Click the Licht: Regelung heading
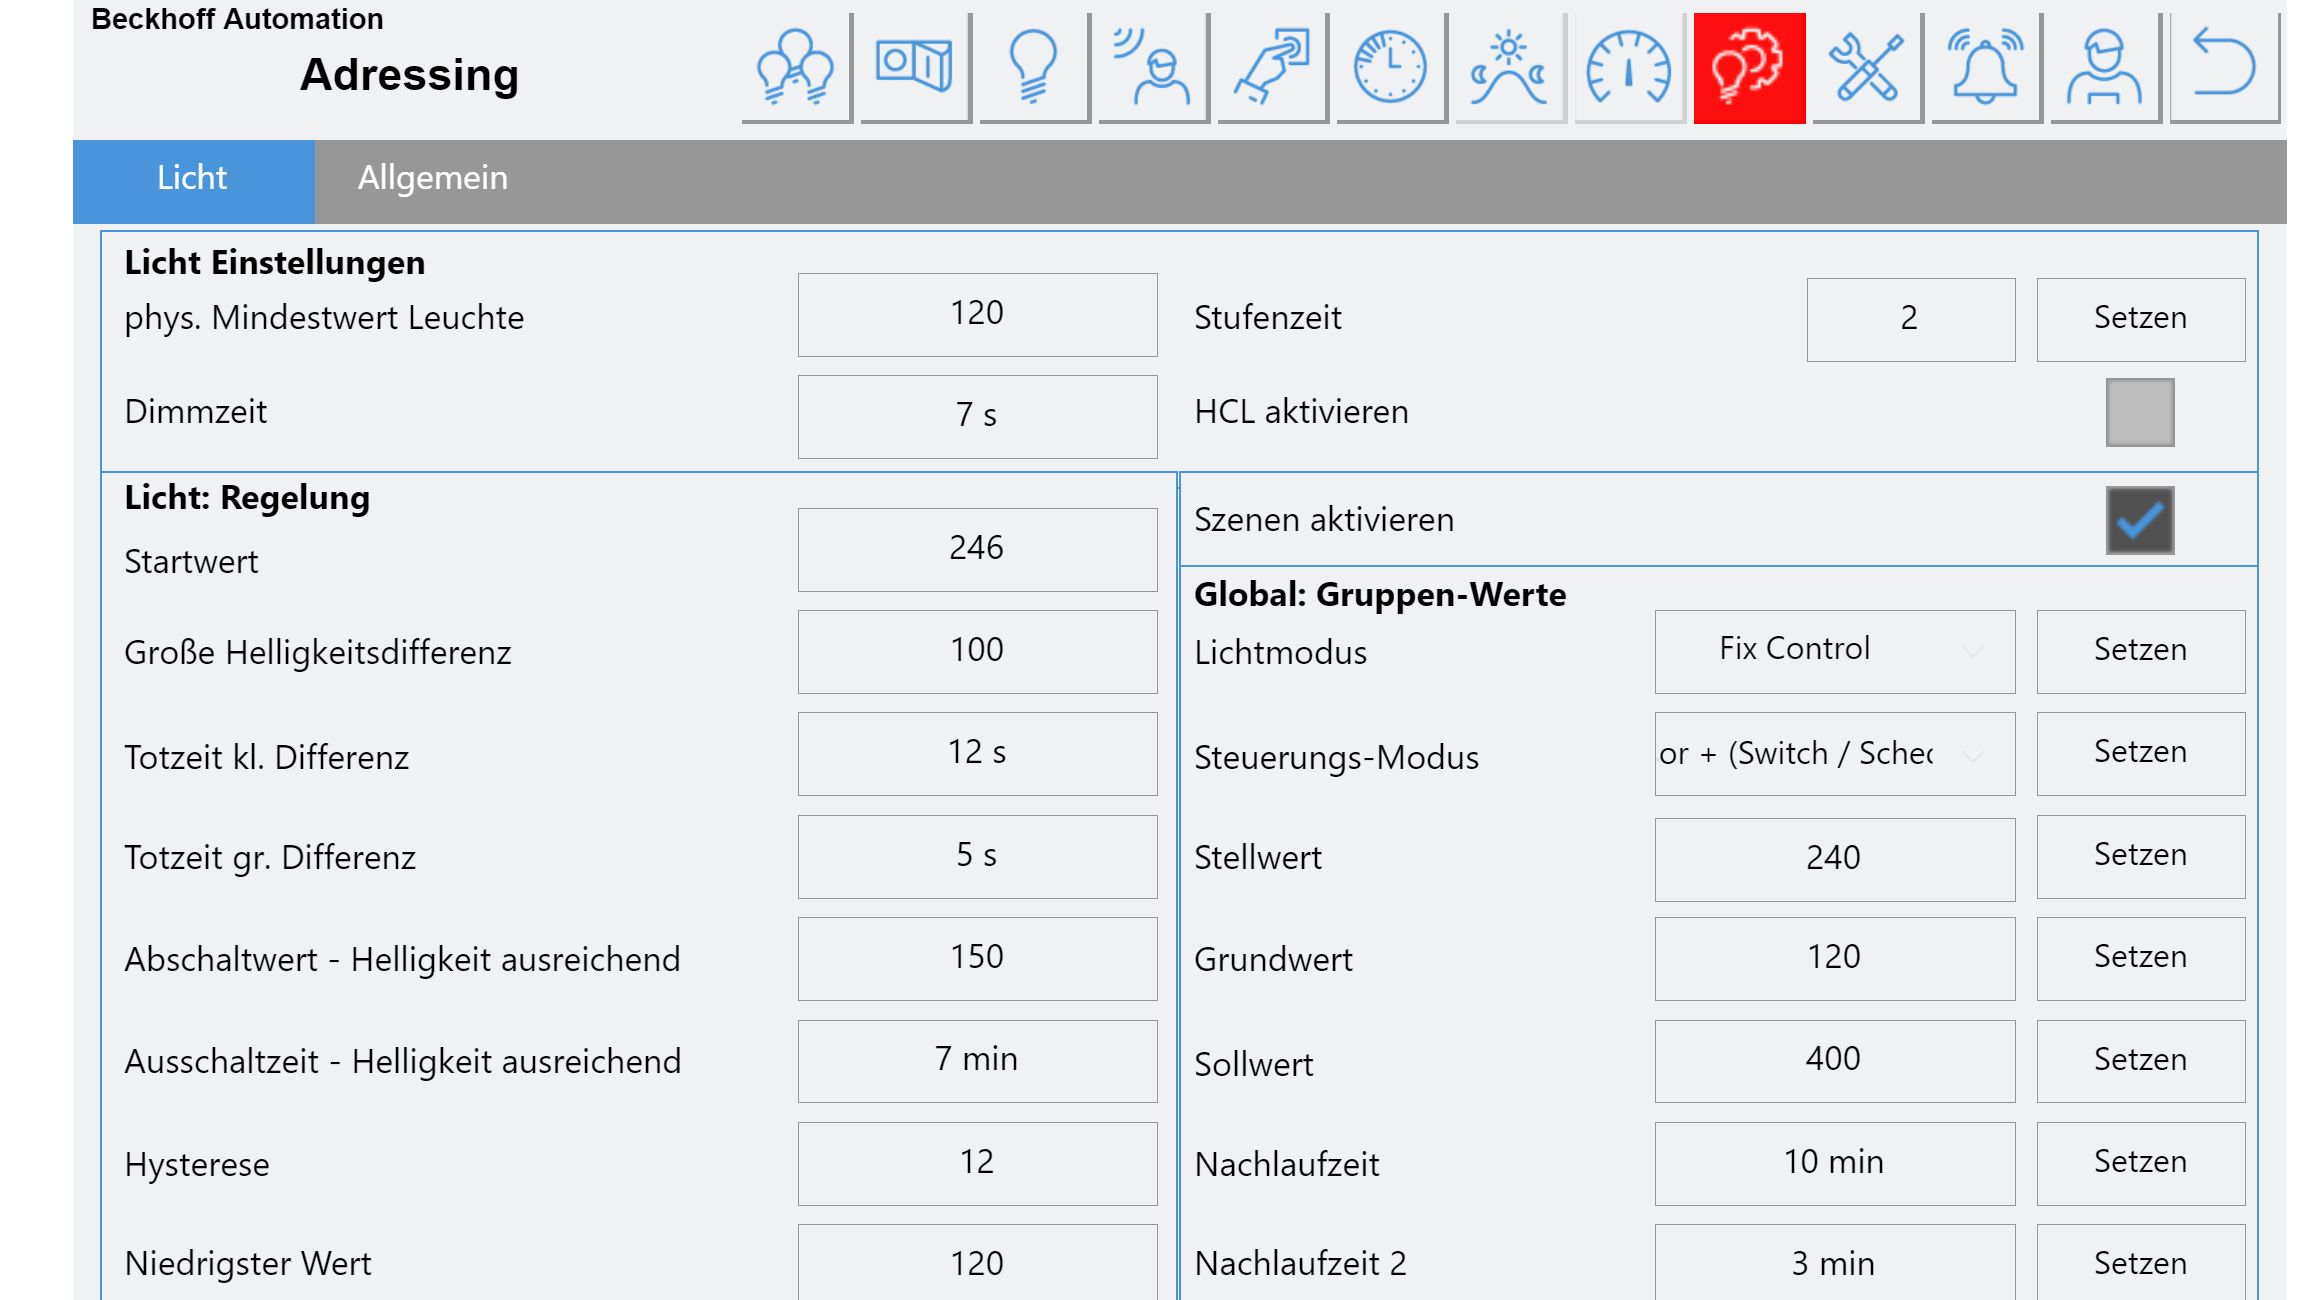This screenshot has width=2300, height=1300. click(x=247, y=498)
